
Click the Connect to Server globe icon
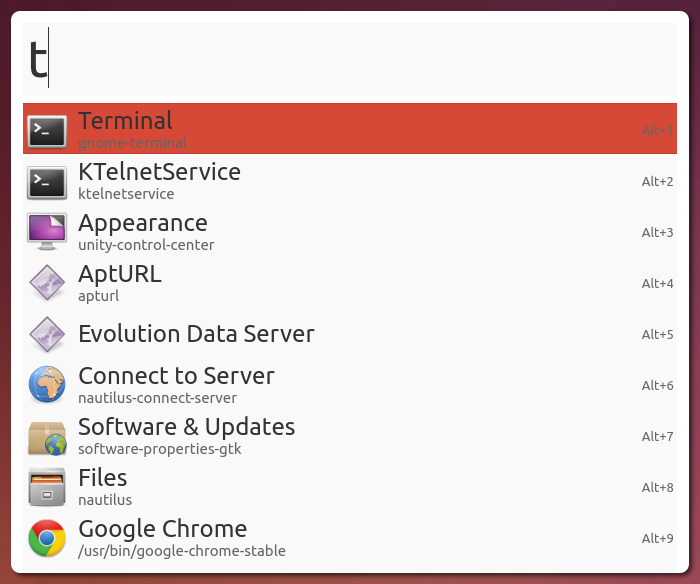pos(47,385)
